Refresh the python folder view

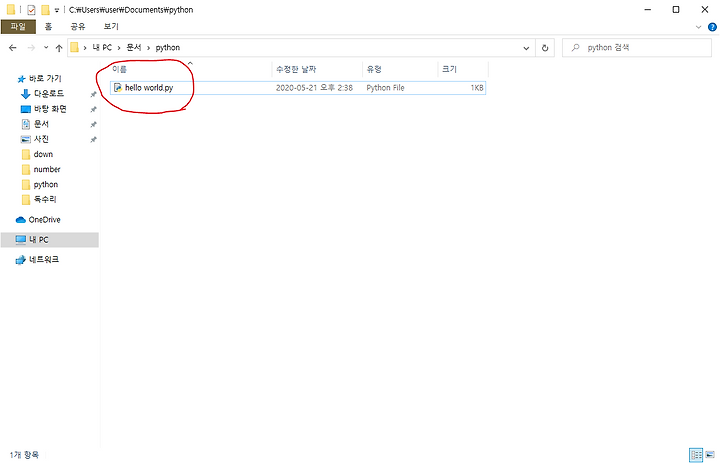545,48
